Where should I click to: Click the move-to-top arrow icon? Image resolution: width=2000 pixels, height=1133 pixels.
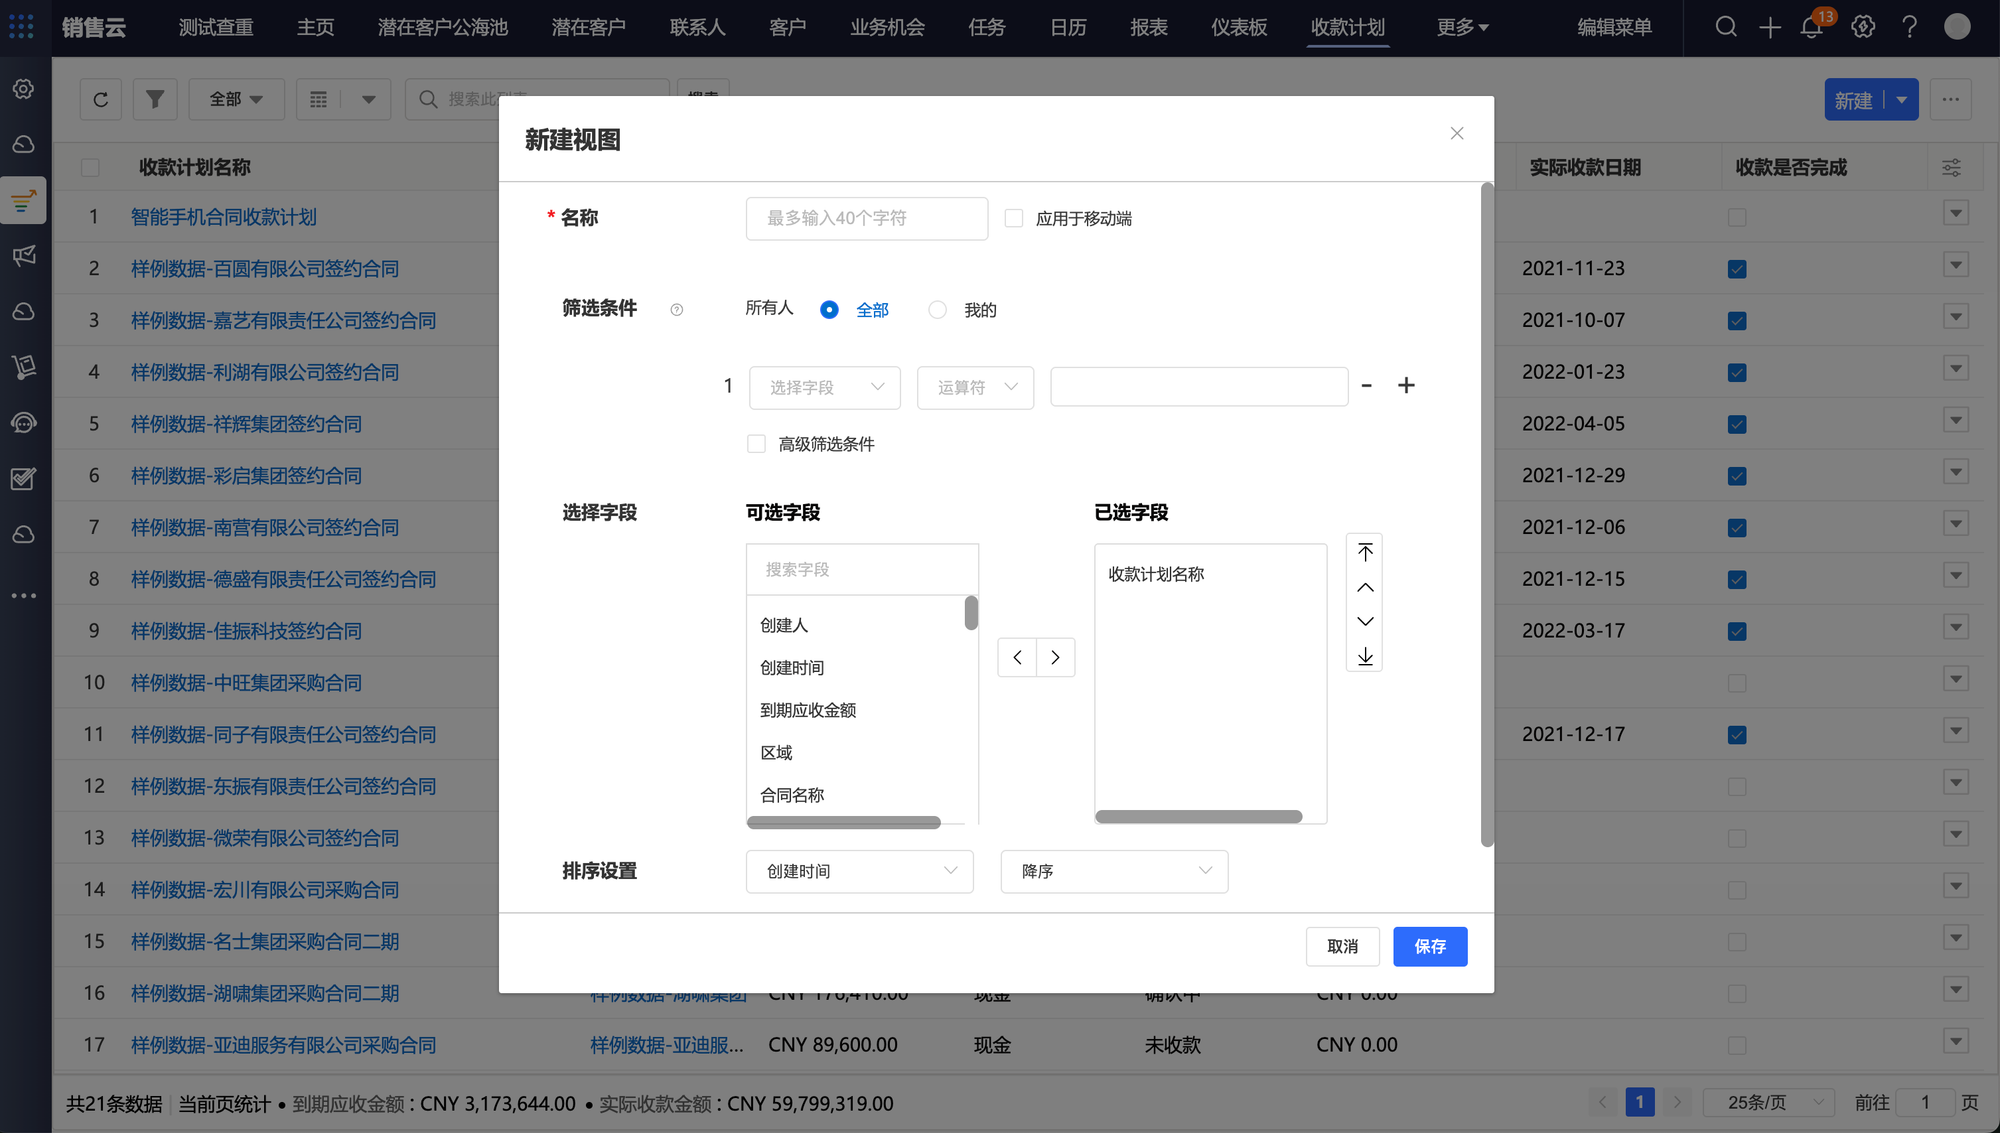pyautogui.click(x=1365, y=553)
